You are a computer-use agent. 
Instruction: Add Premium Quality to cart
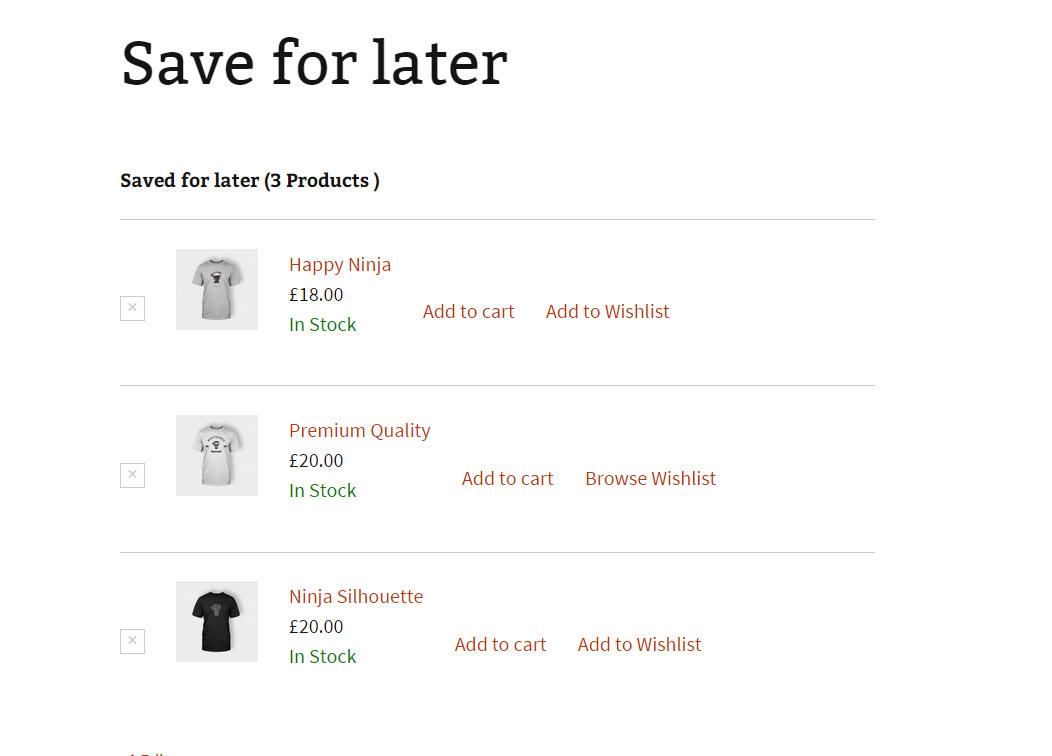pos(507,479)
